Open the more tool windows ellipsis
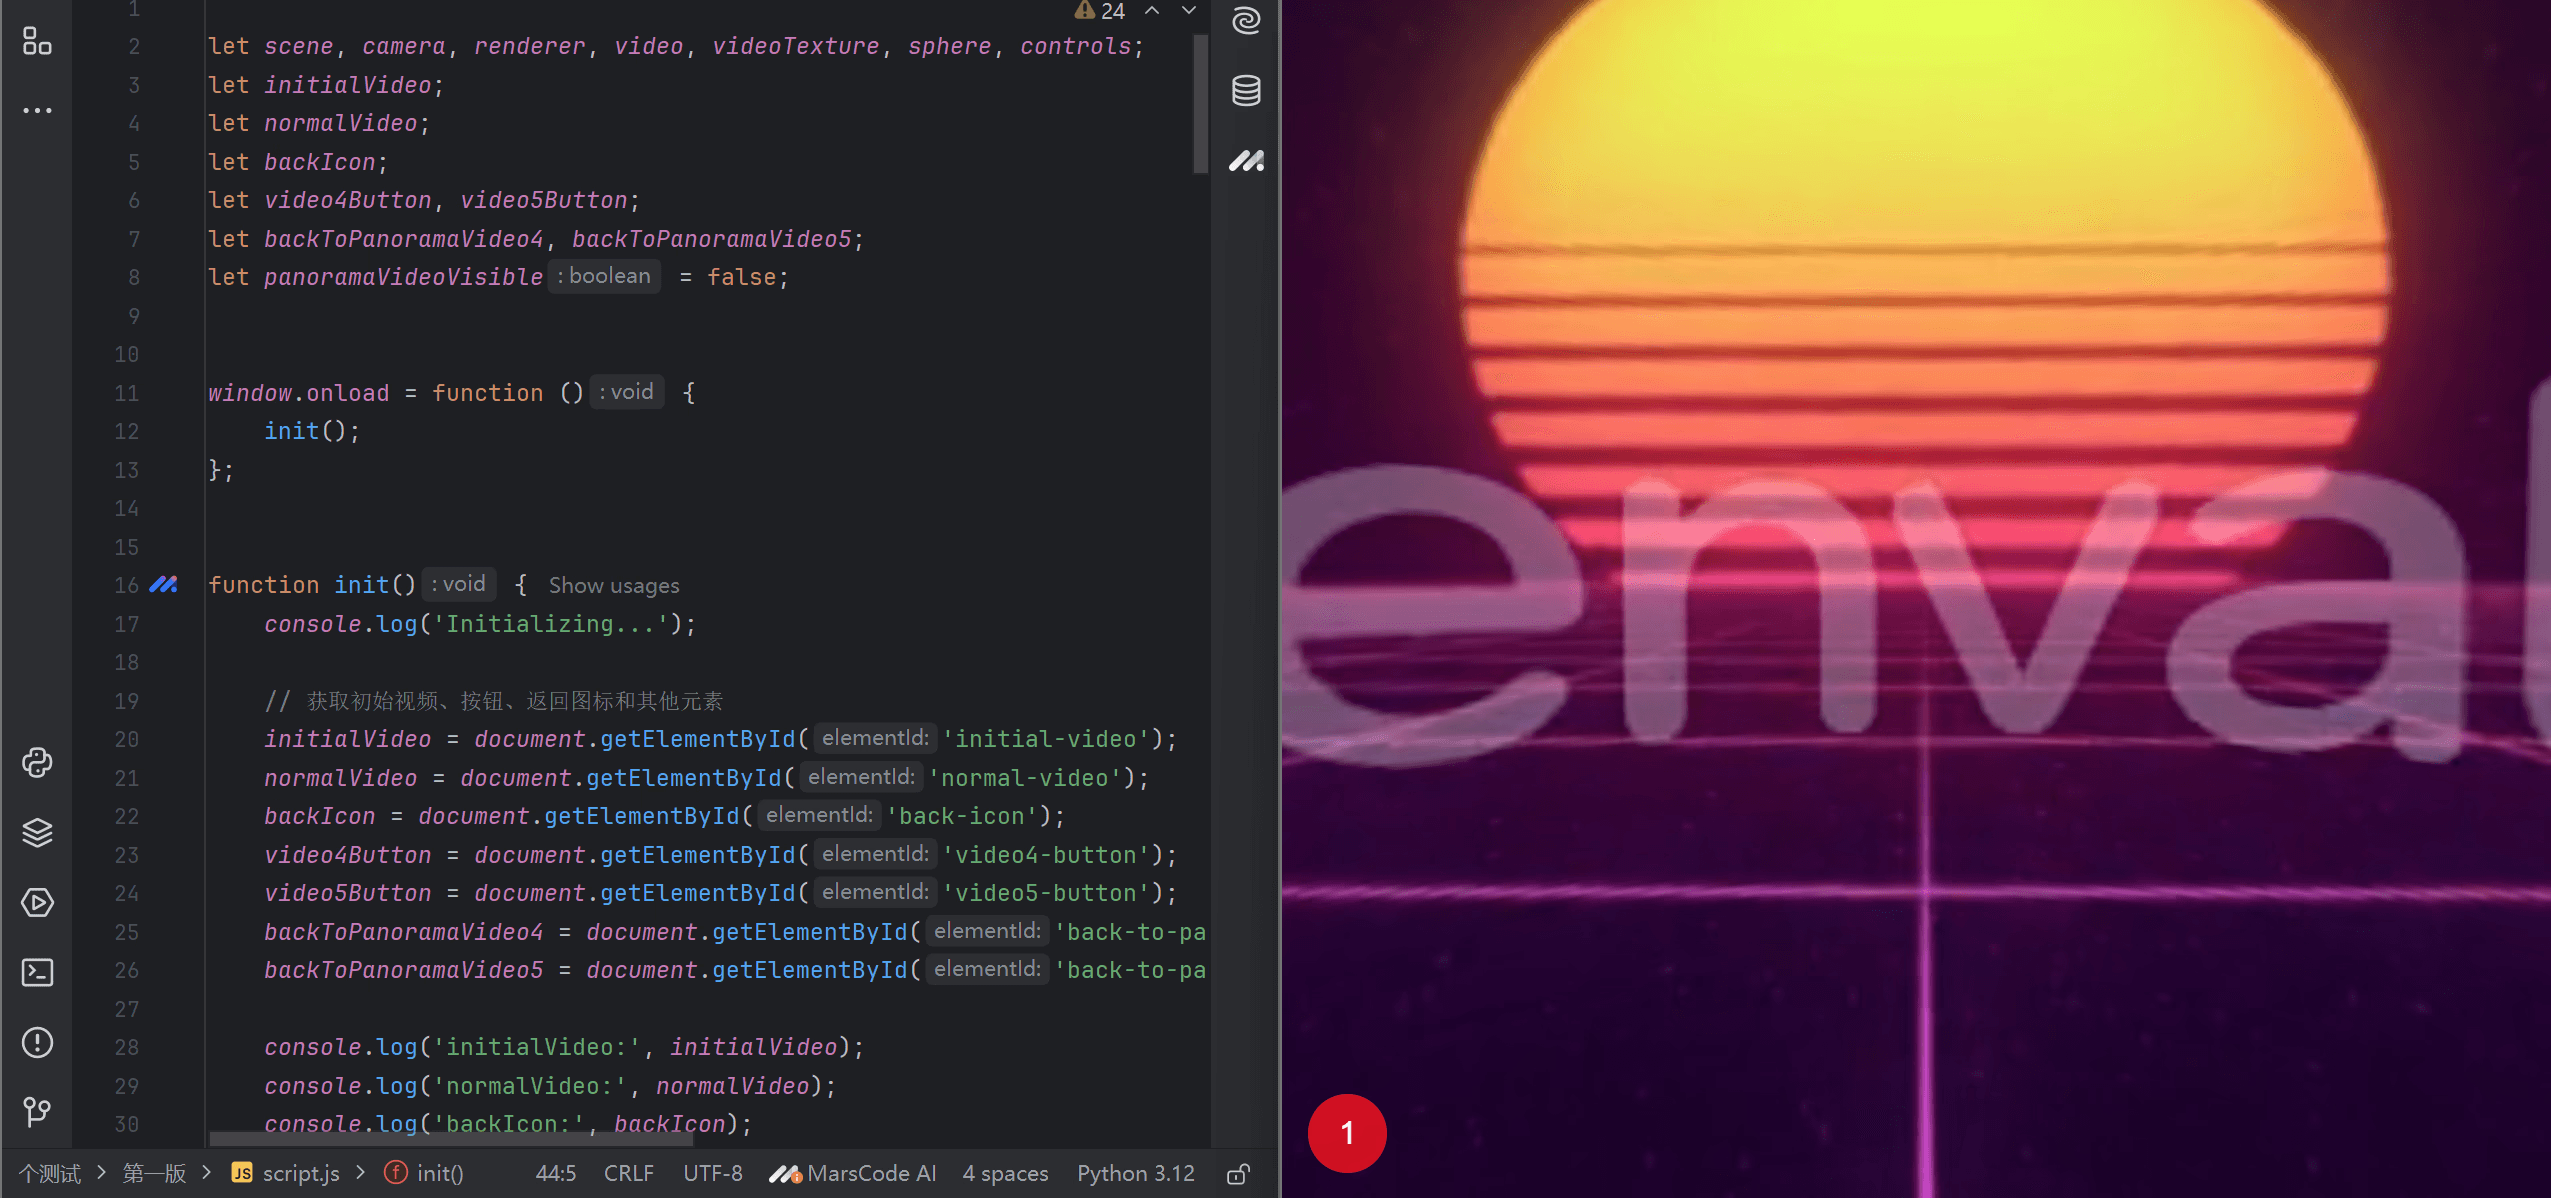Image resolution: width=2551 pixels, height=1198 pixels. 37,110
